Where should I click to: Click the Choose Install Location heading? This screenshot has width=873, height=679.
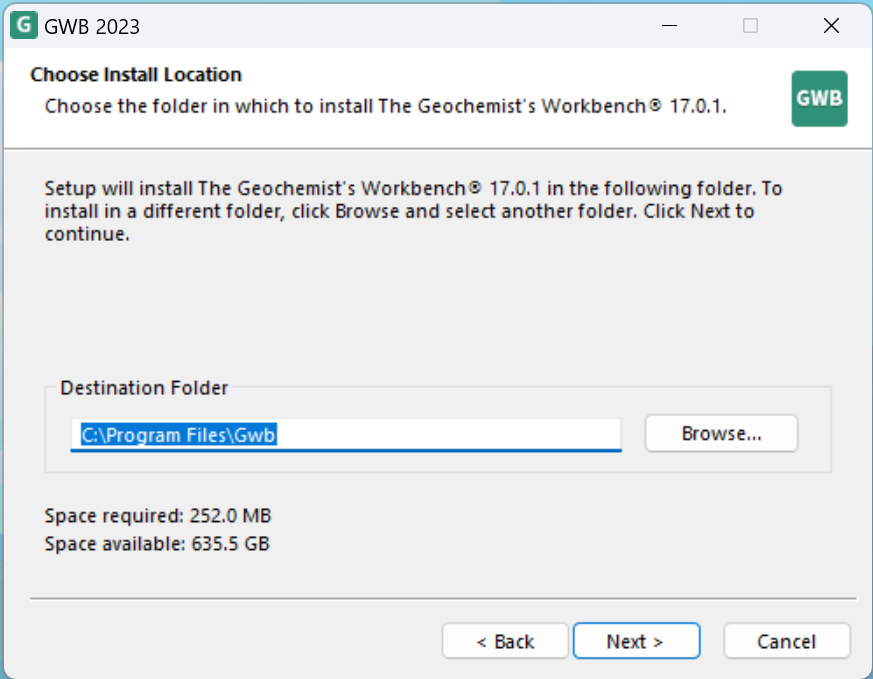coord(136,75)
